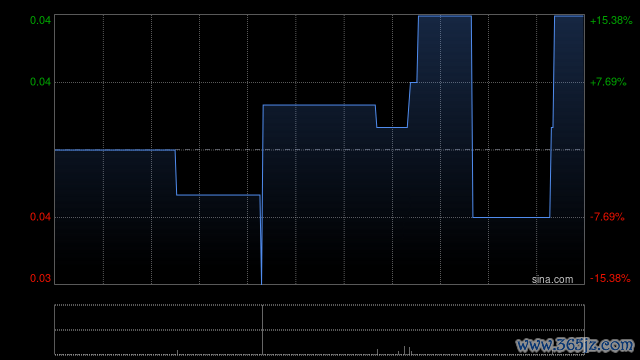Click the sina.com watermark text
This screenshot has width=640, height=360.
point(552,280)
